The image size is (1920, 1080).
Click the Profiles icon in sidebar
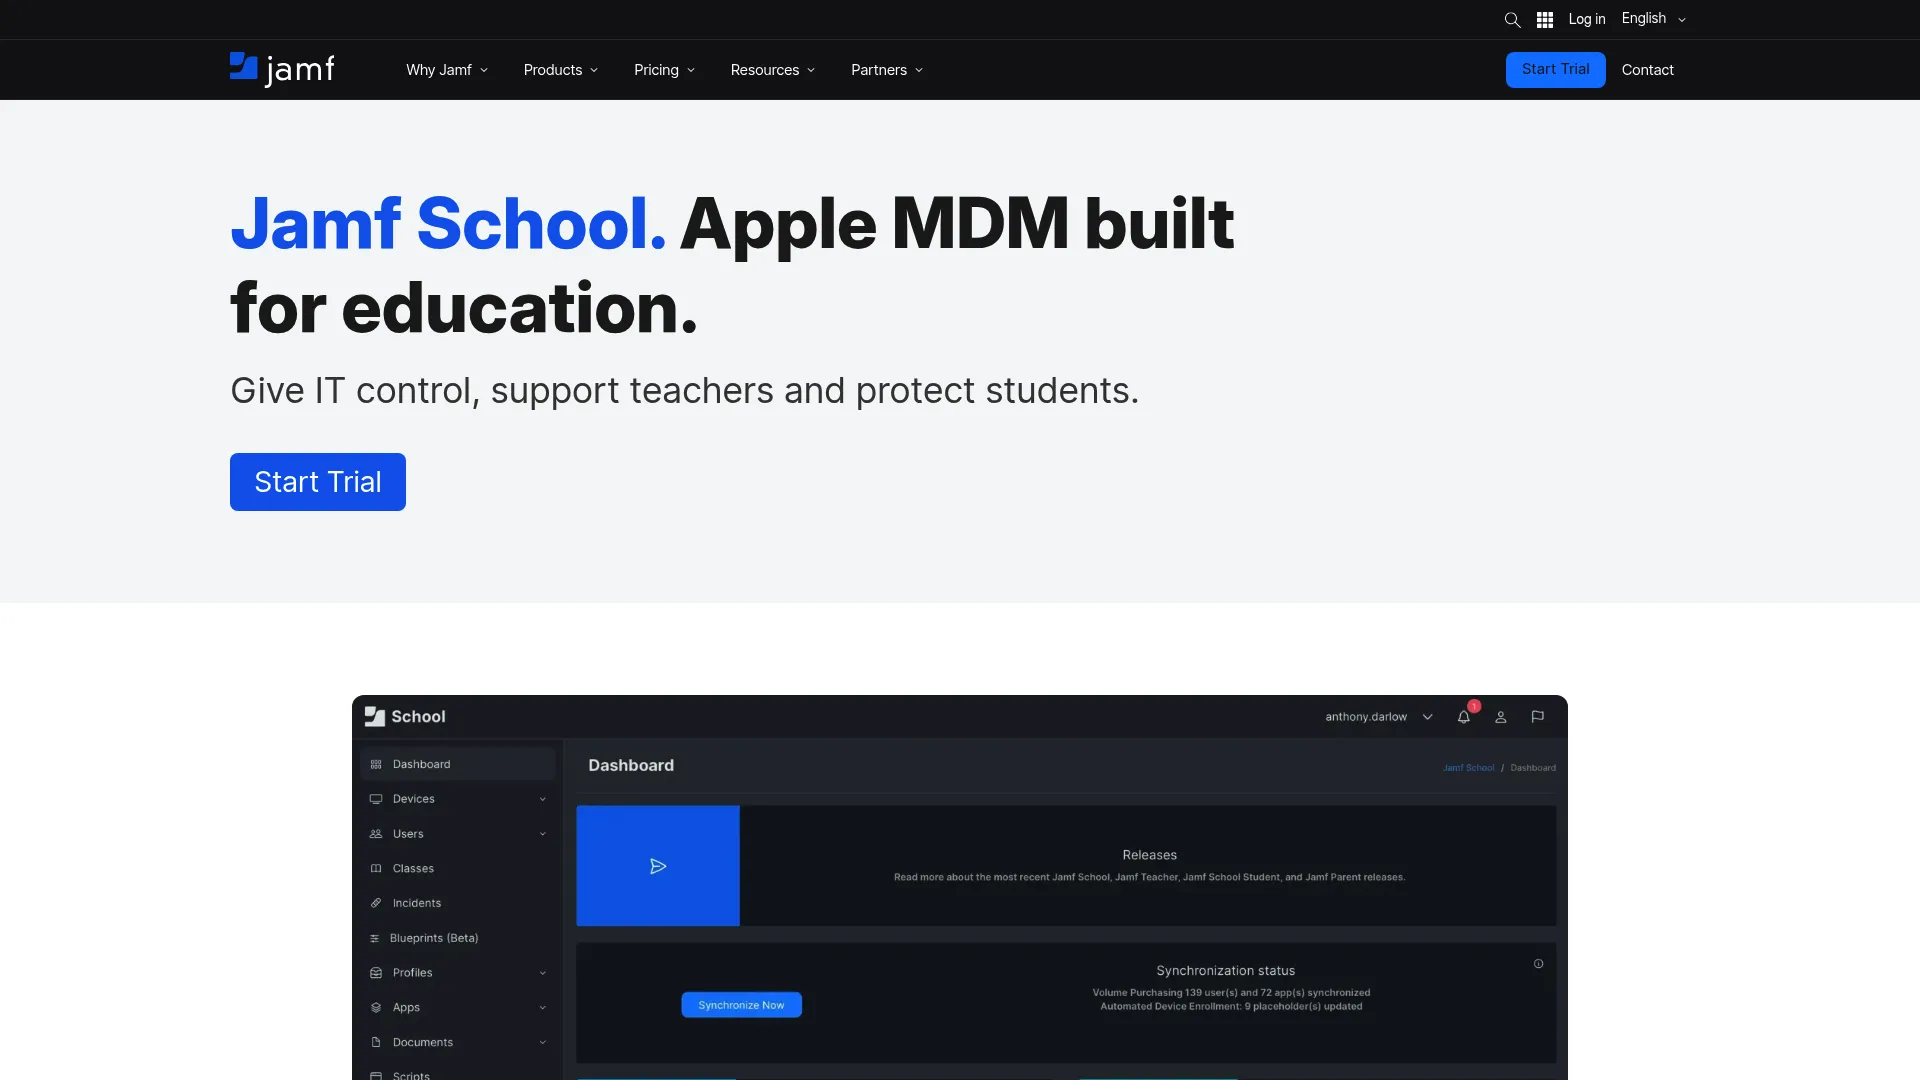tap(376, 973)
